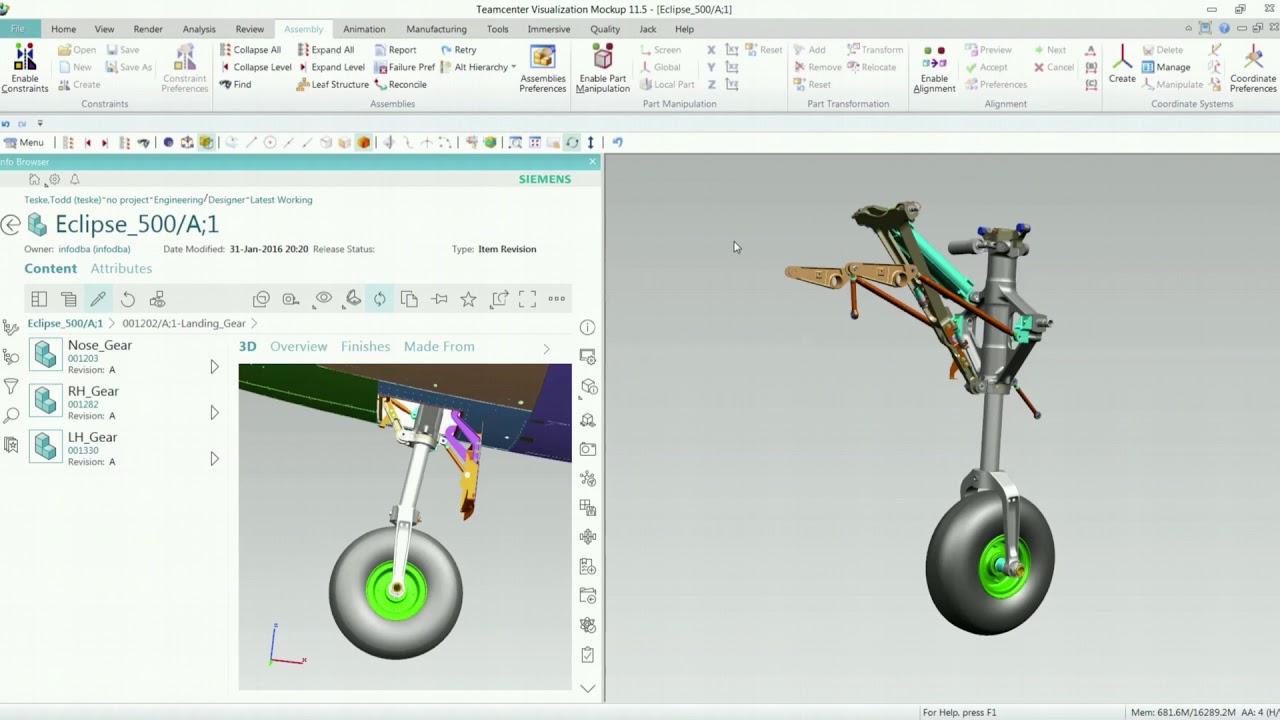This screenshot has height=720, width=1280.
Task: Close the Info Browser panel
Action: (x=592, y=161)
